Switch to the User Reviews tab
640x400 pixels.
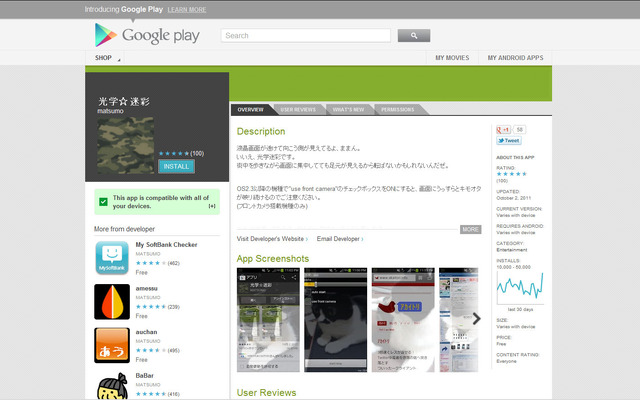298,110
